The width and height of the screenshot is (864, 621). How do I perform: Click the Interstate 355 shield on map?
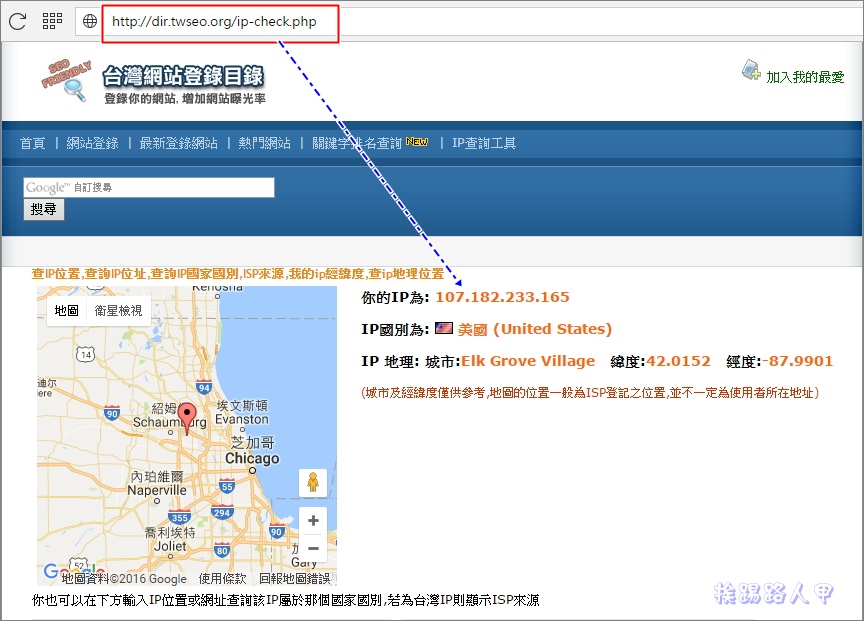click(180, 517)
